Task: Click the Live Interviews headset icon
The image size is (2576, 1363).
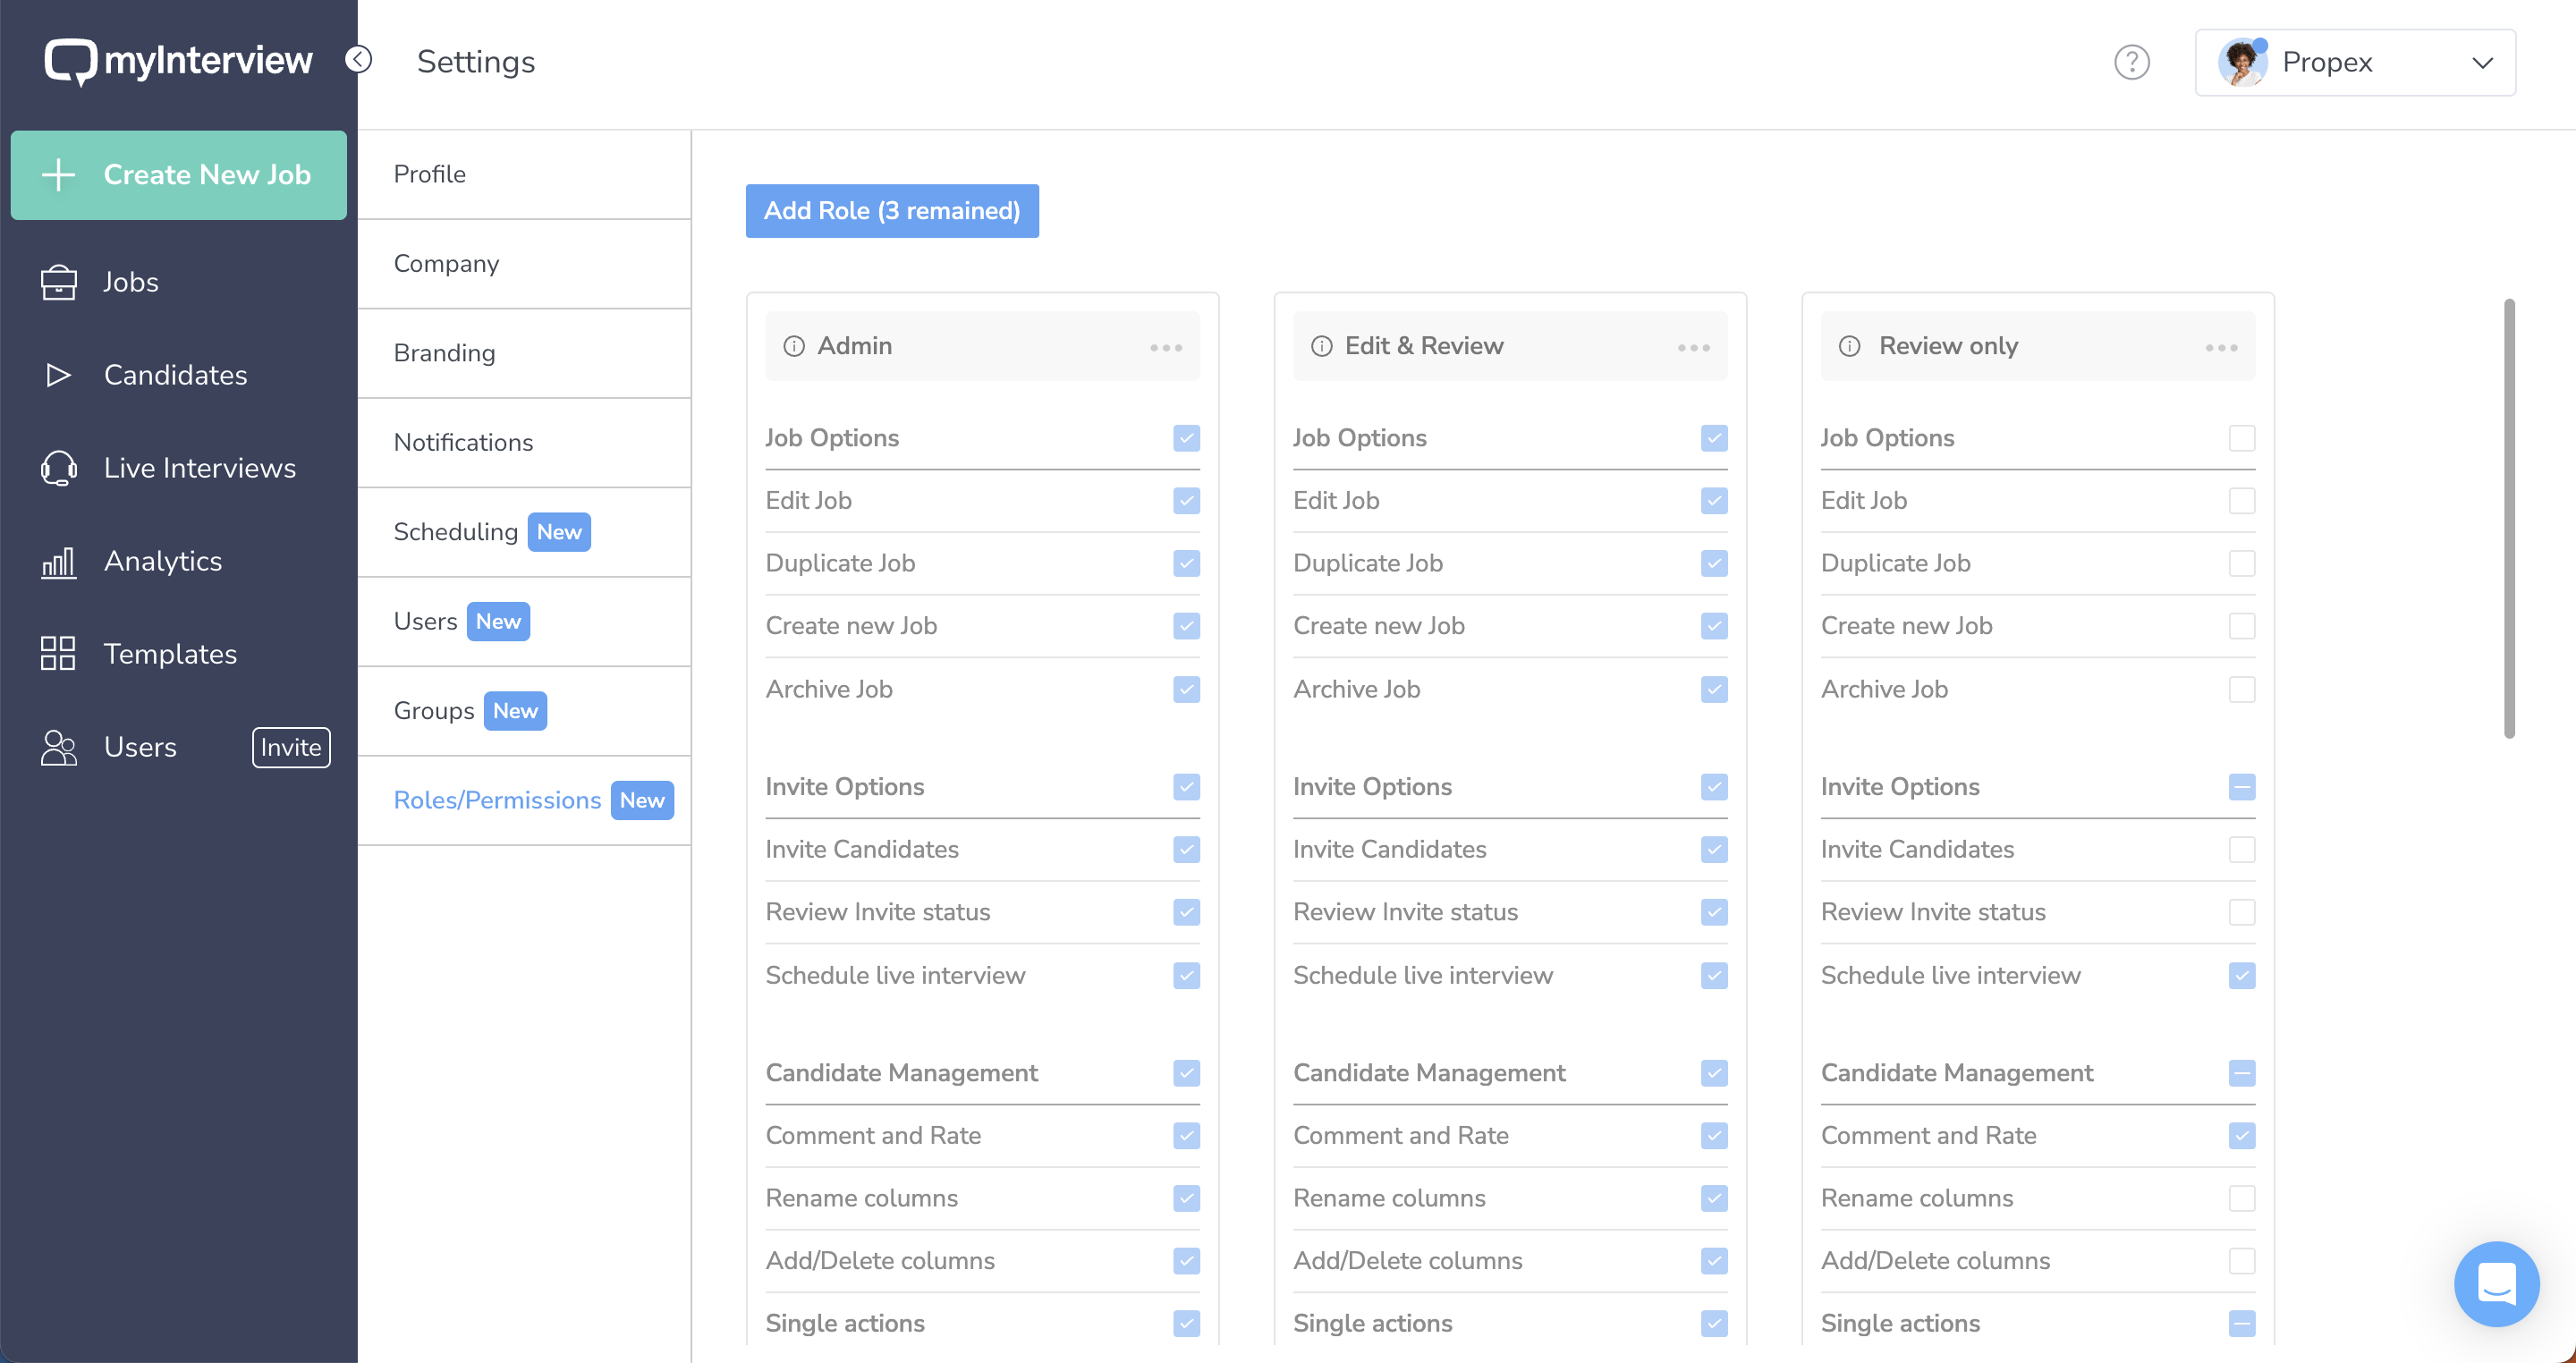Action: coord(58,468)
